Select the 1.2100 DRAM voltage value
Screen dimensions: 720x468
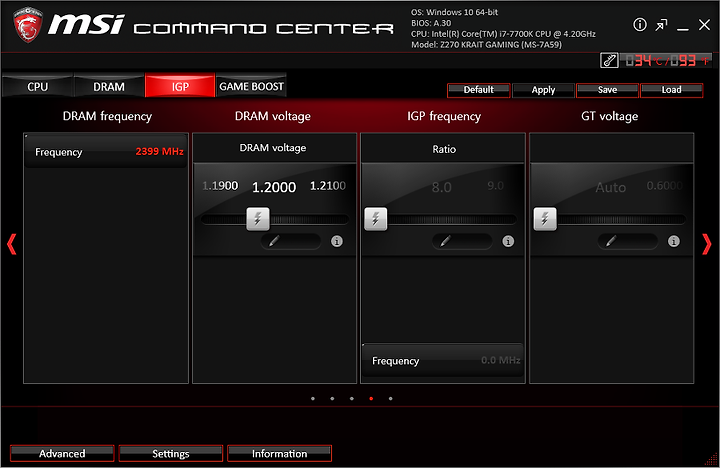328,186
